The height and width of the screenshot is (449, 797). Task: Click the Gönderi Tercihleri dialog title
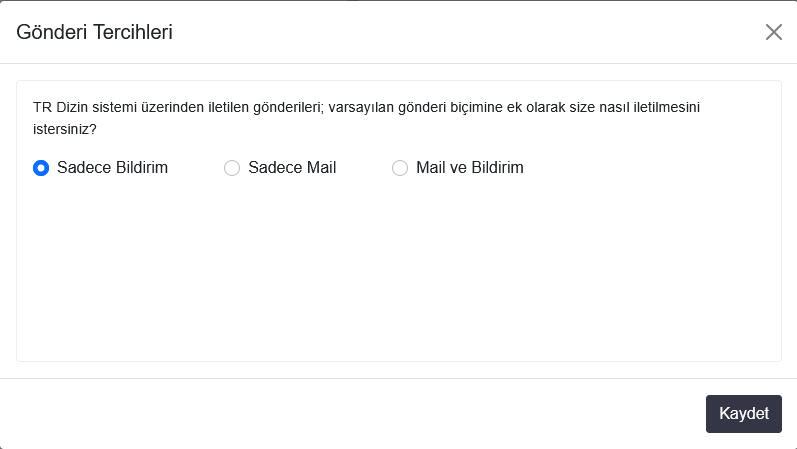click(95, 32)
